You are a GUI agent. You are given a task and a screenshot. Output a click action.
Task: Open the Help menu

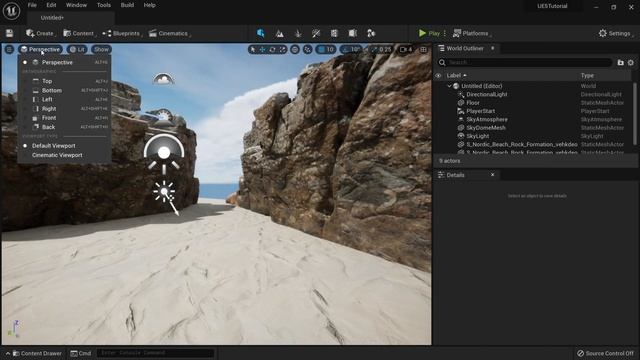coord(149,5)
